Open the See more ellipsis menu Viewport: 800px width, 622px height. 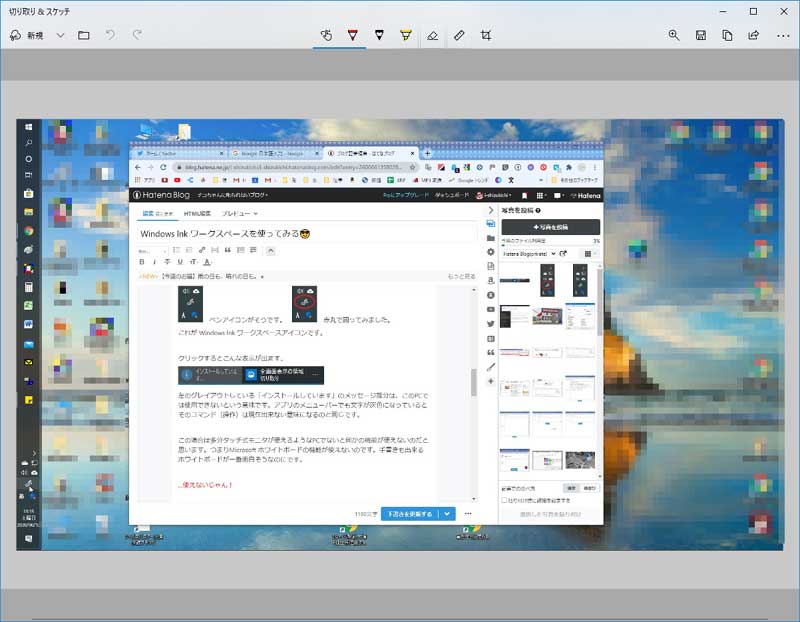pos(783,36)
